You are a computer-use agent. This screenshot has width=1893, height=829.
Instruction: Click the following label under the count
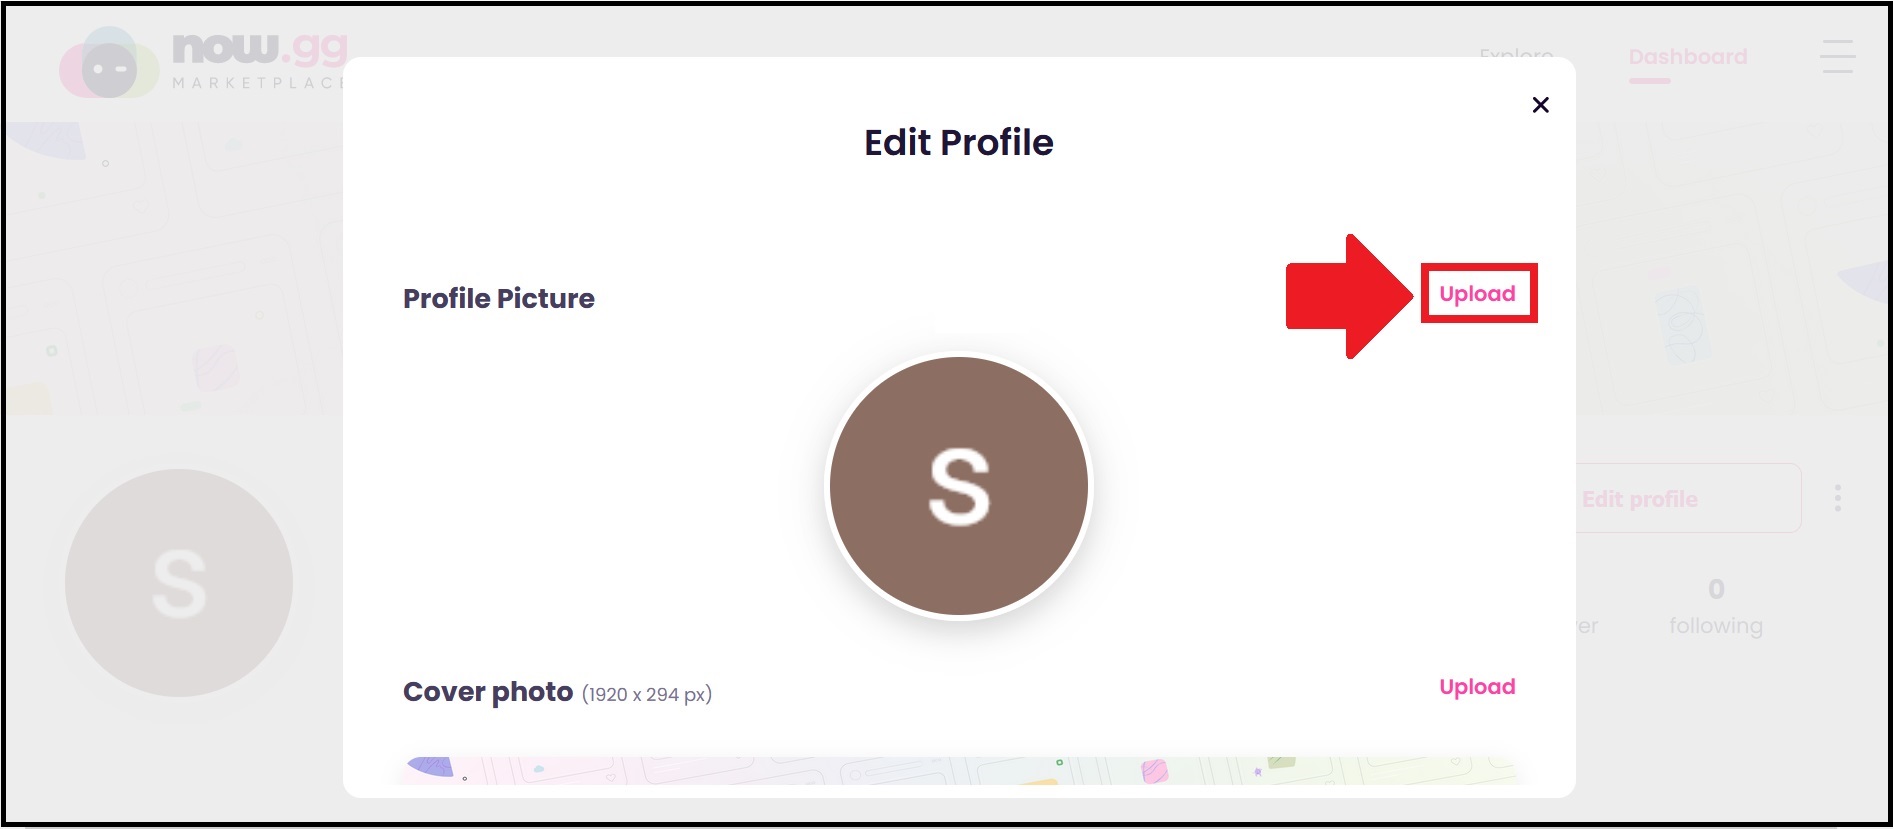(x=1716, y=626)
